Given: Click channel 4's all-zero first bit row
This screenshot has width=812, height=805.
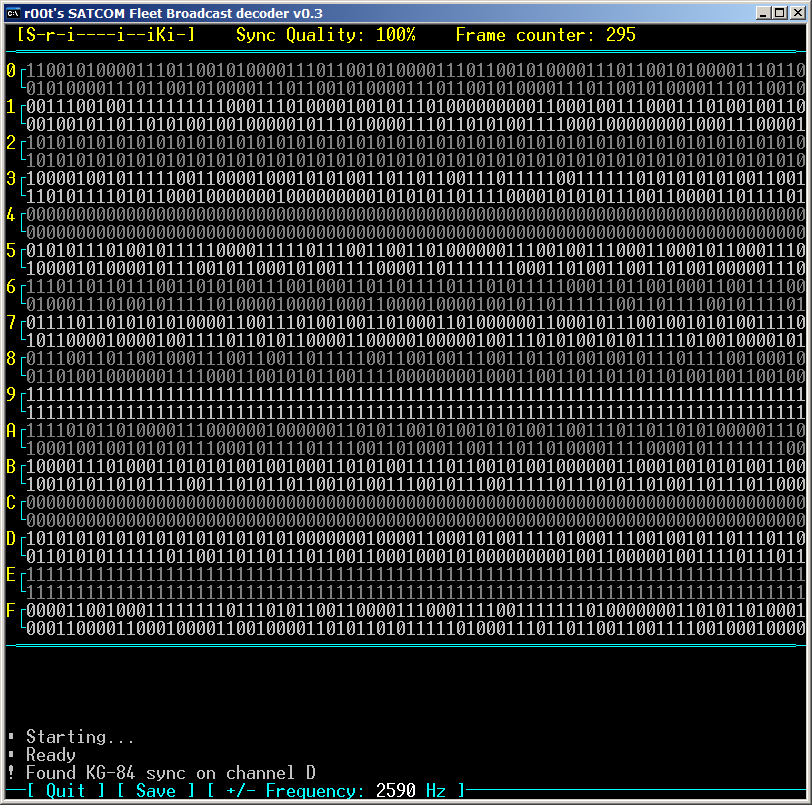Looking at the screenshot, I should [x=416, y=214].
